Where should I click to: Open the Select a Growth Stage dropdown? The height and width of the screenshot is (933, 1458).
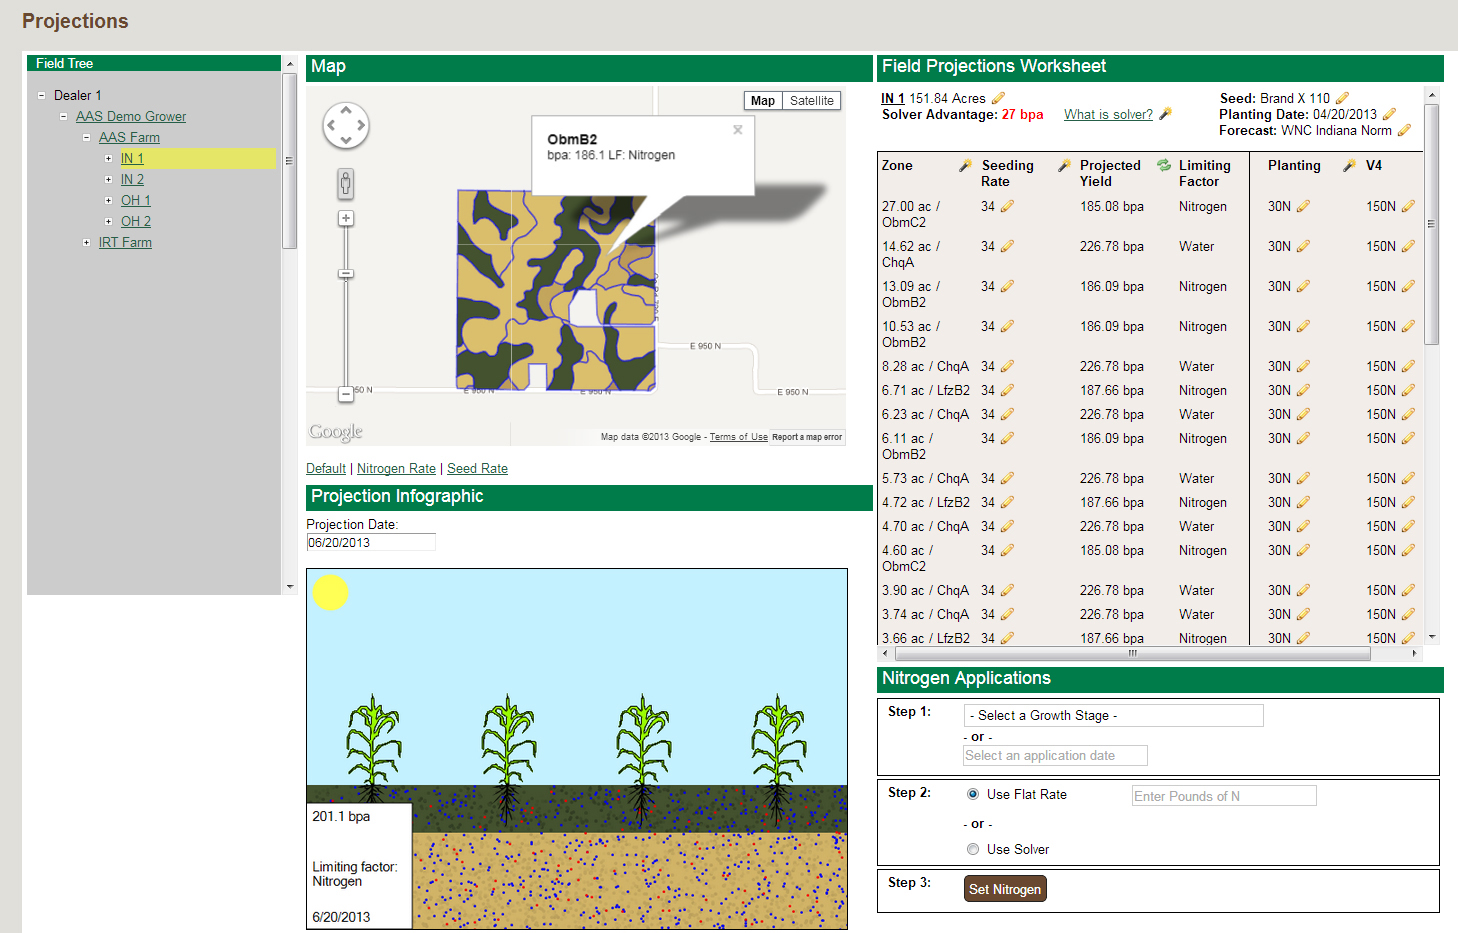(x=1113, y=716)
